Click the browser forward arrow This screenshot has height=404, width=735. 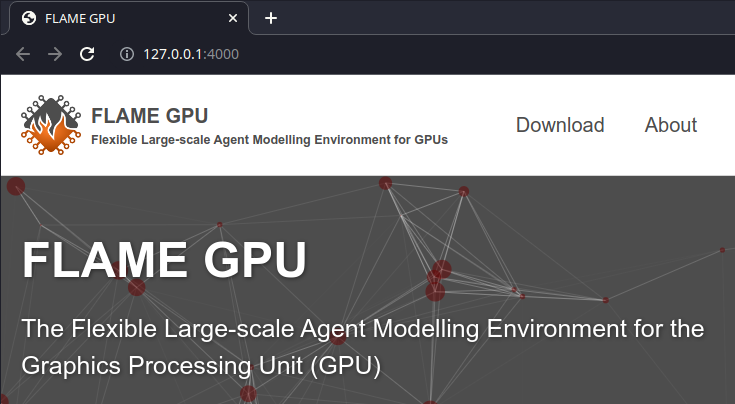(55, 54)
